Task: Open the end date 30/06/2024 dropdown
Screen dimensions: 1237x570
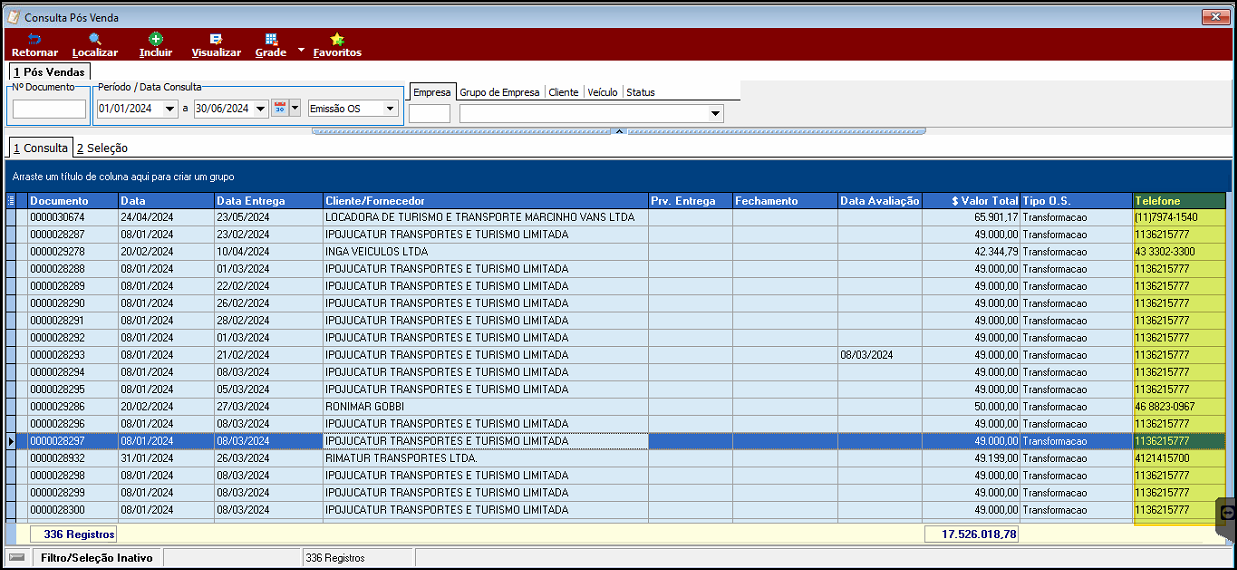Action: click(x=261, y=109)
